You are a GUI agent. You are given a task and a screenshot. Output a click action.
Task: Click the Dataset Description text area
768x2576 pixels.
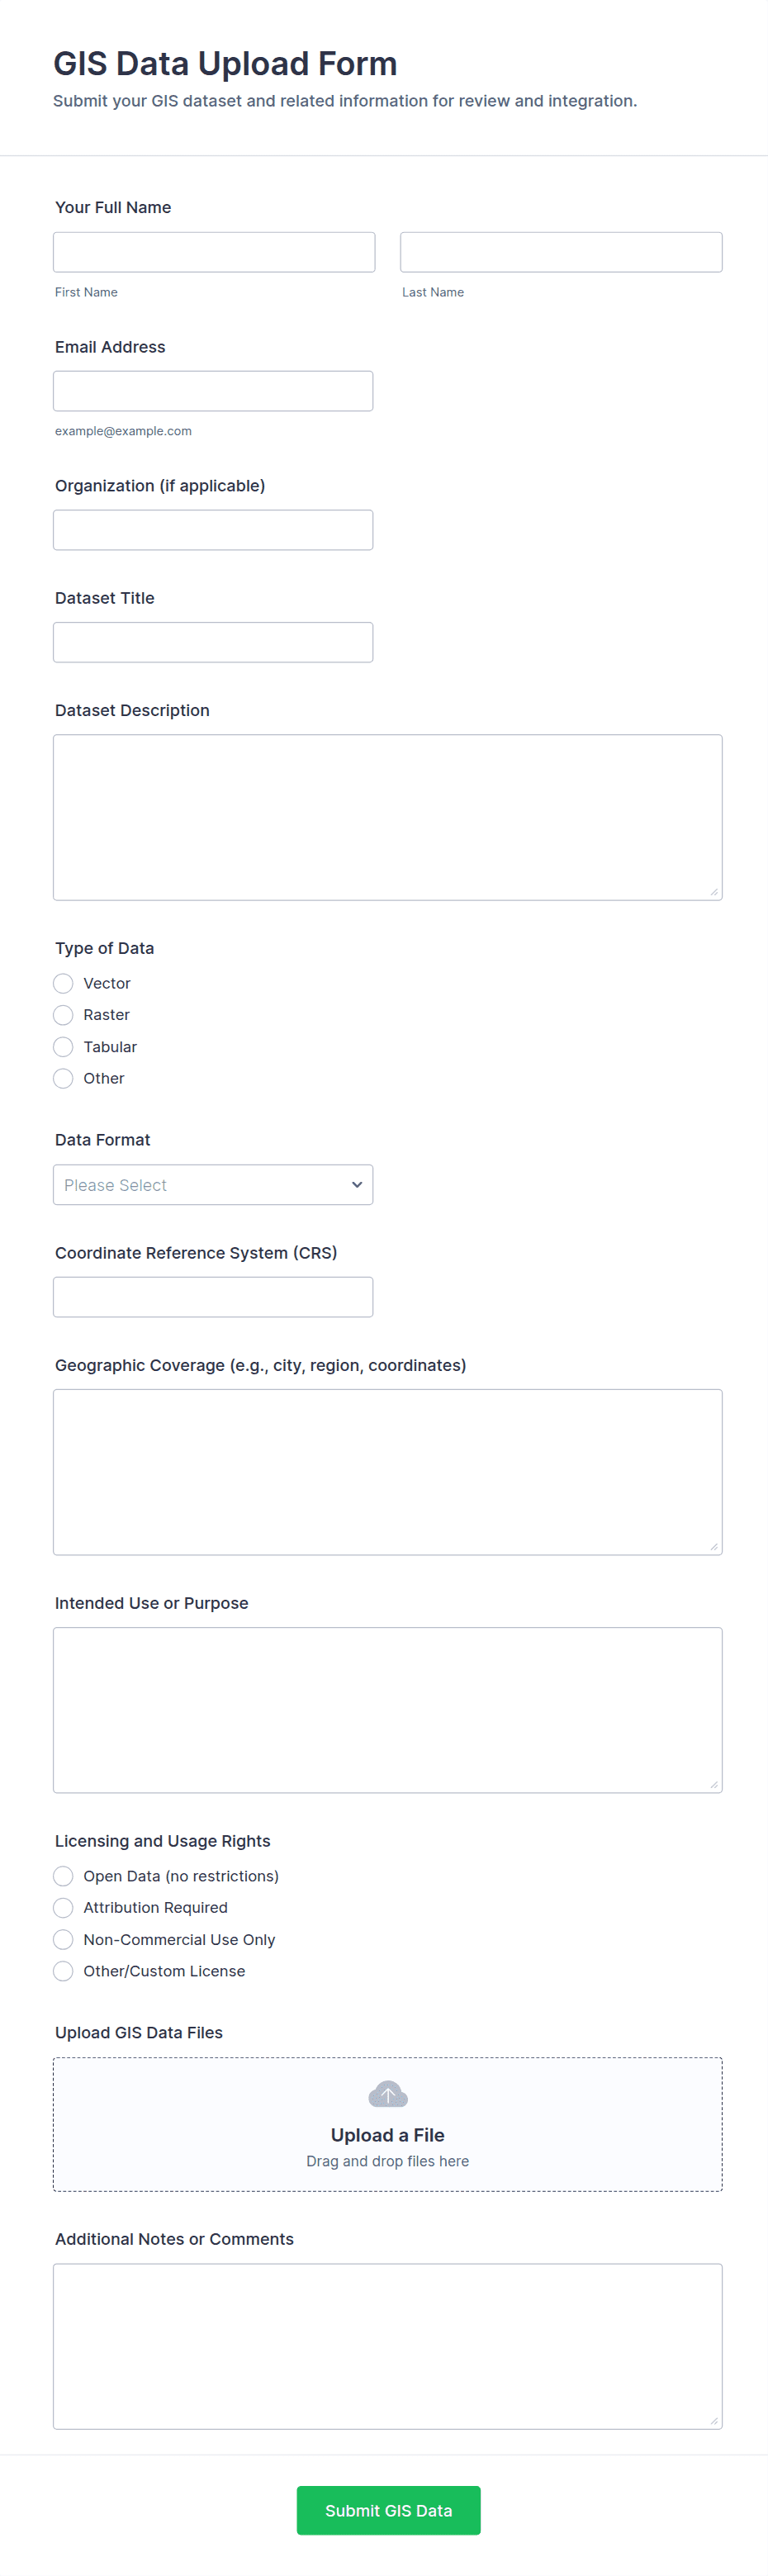click(388, 817)
